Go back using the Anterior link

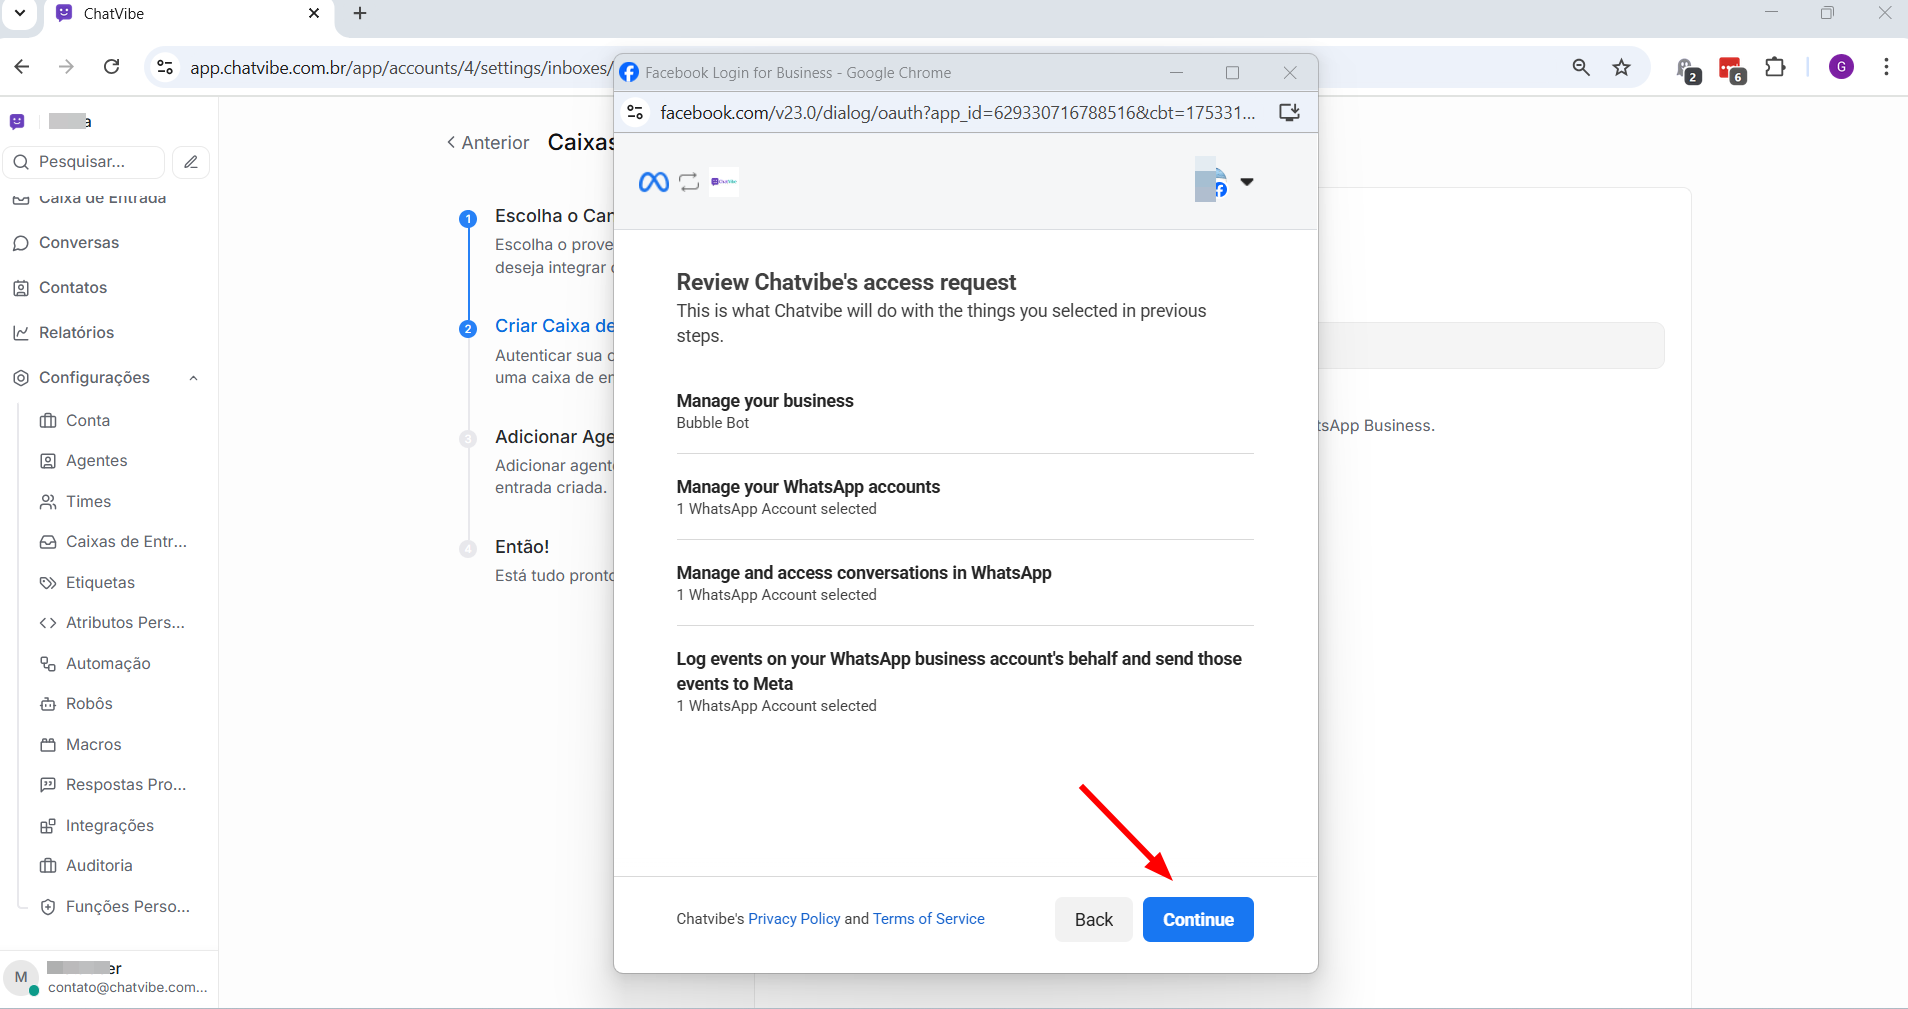click(488, 143)
